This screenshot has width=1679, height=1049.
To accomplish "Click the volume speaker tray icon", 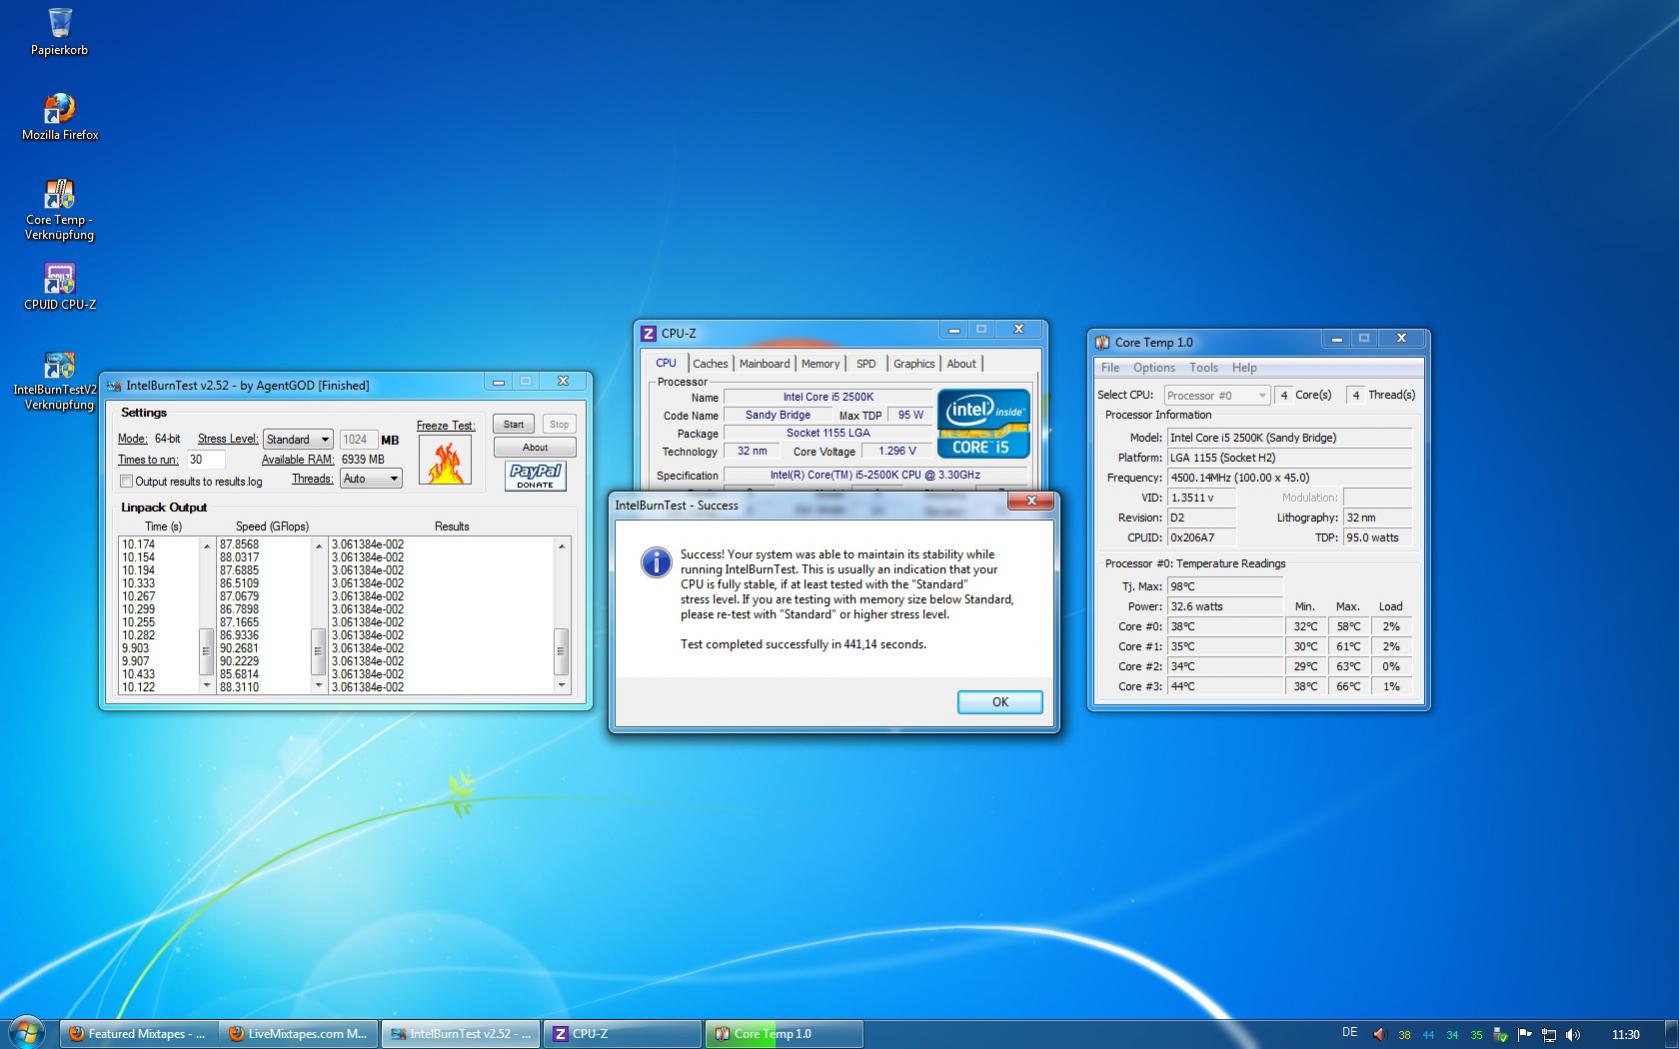I will click(x=1573, y=1034).
